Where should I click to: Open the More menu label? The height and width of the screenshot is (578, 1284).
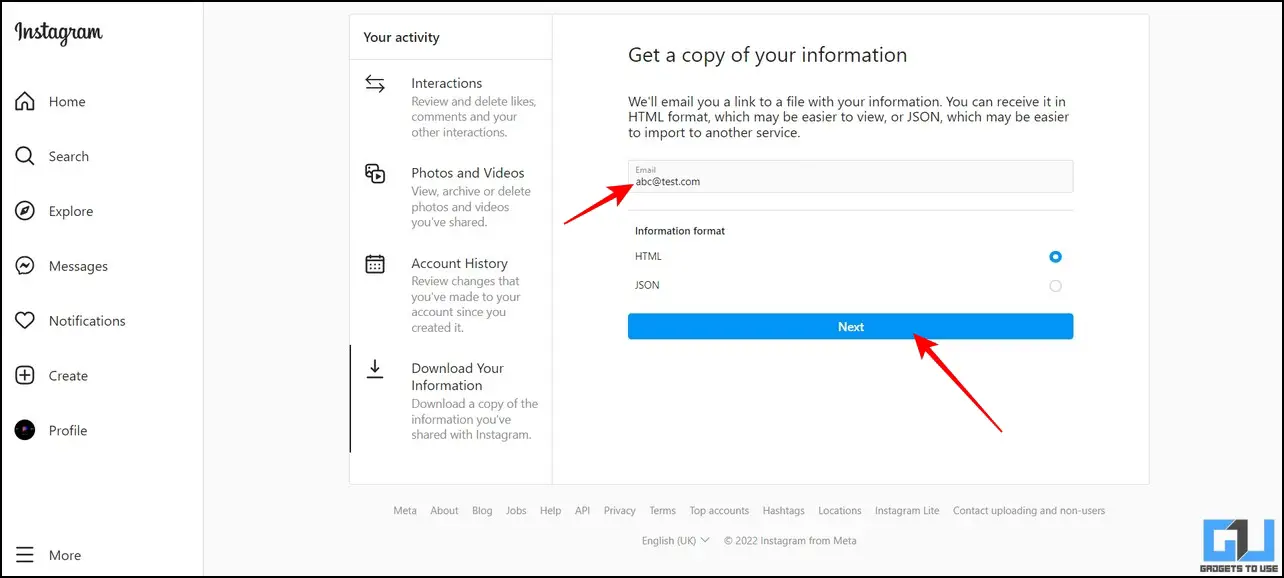(x=65, y=555)
